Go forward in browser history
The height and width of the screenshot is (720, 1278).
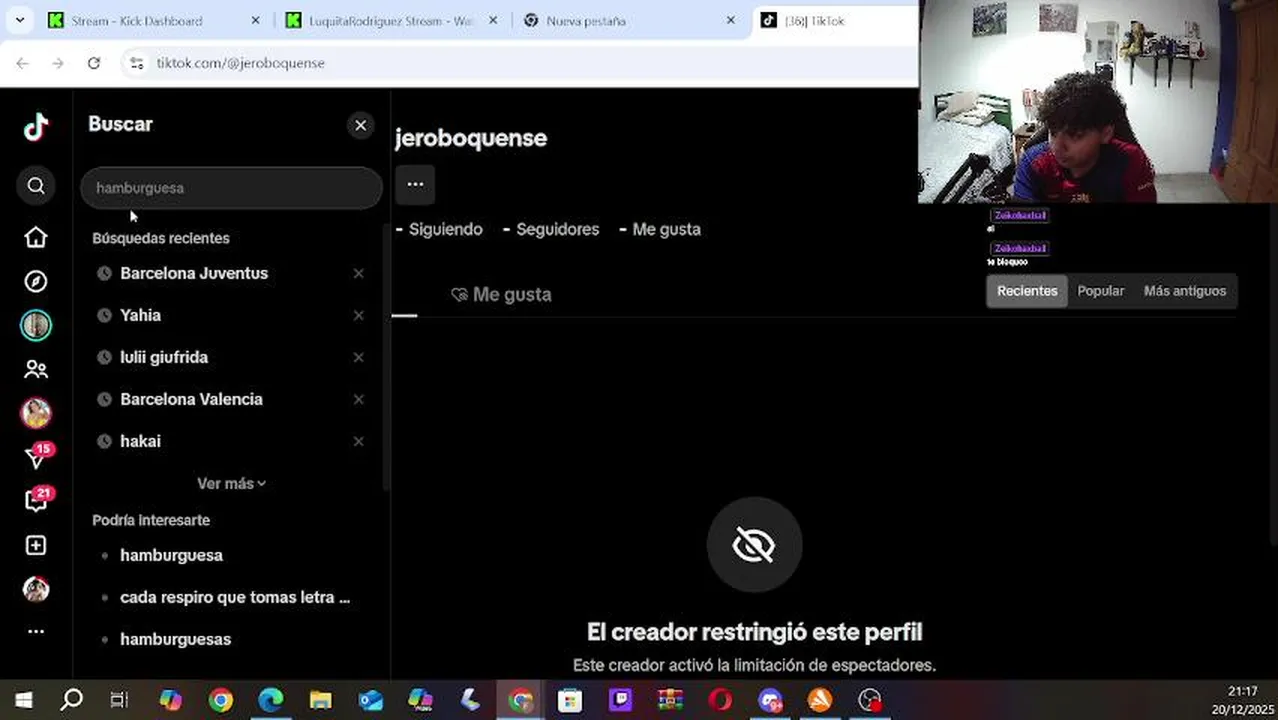pos(58,63)
